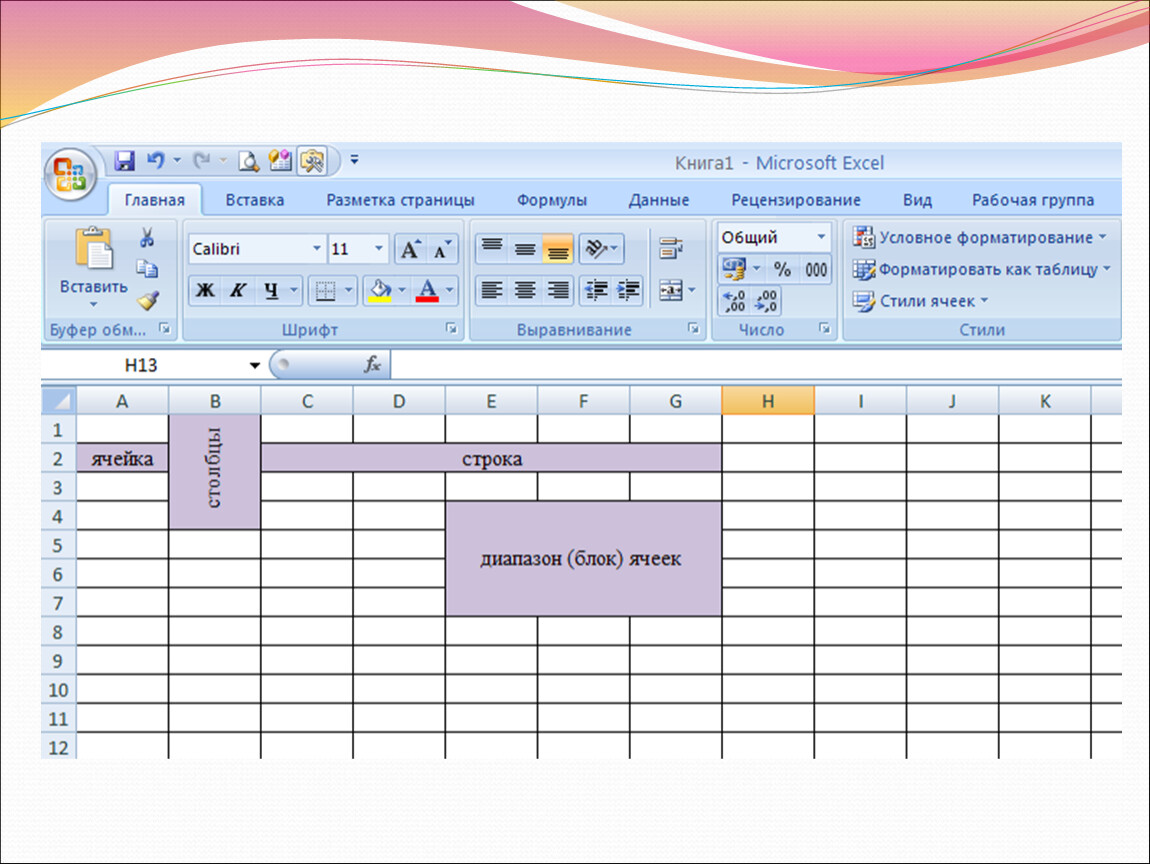Viewport: 1150px width, 864px height.
Task: Apply thousands separator 000 format
Action: (816, 269)
